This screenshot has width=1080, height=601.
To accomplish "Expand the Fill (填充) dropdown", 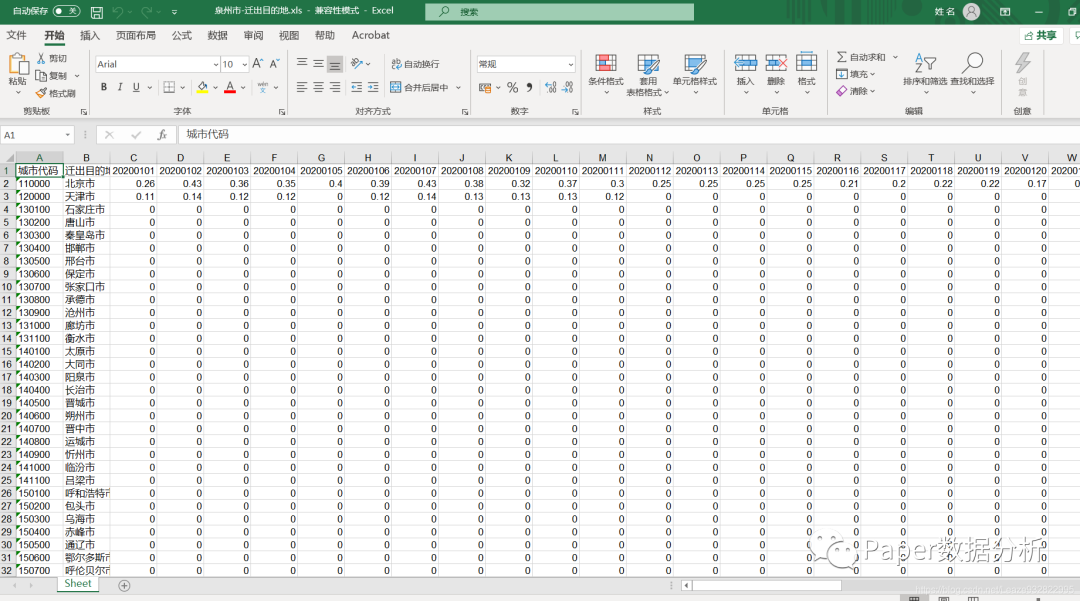I will click(x=872, y=74).
